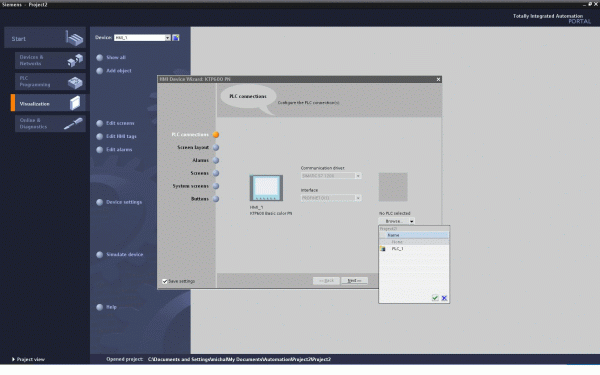600x375 pixels.
Task: Confirm PLC selection with green checkmark
Action: click(x=435, y=298)
